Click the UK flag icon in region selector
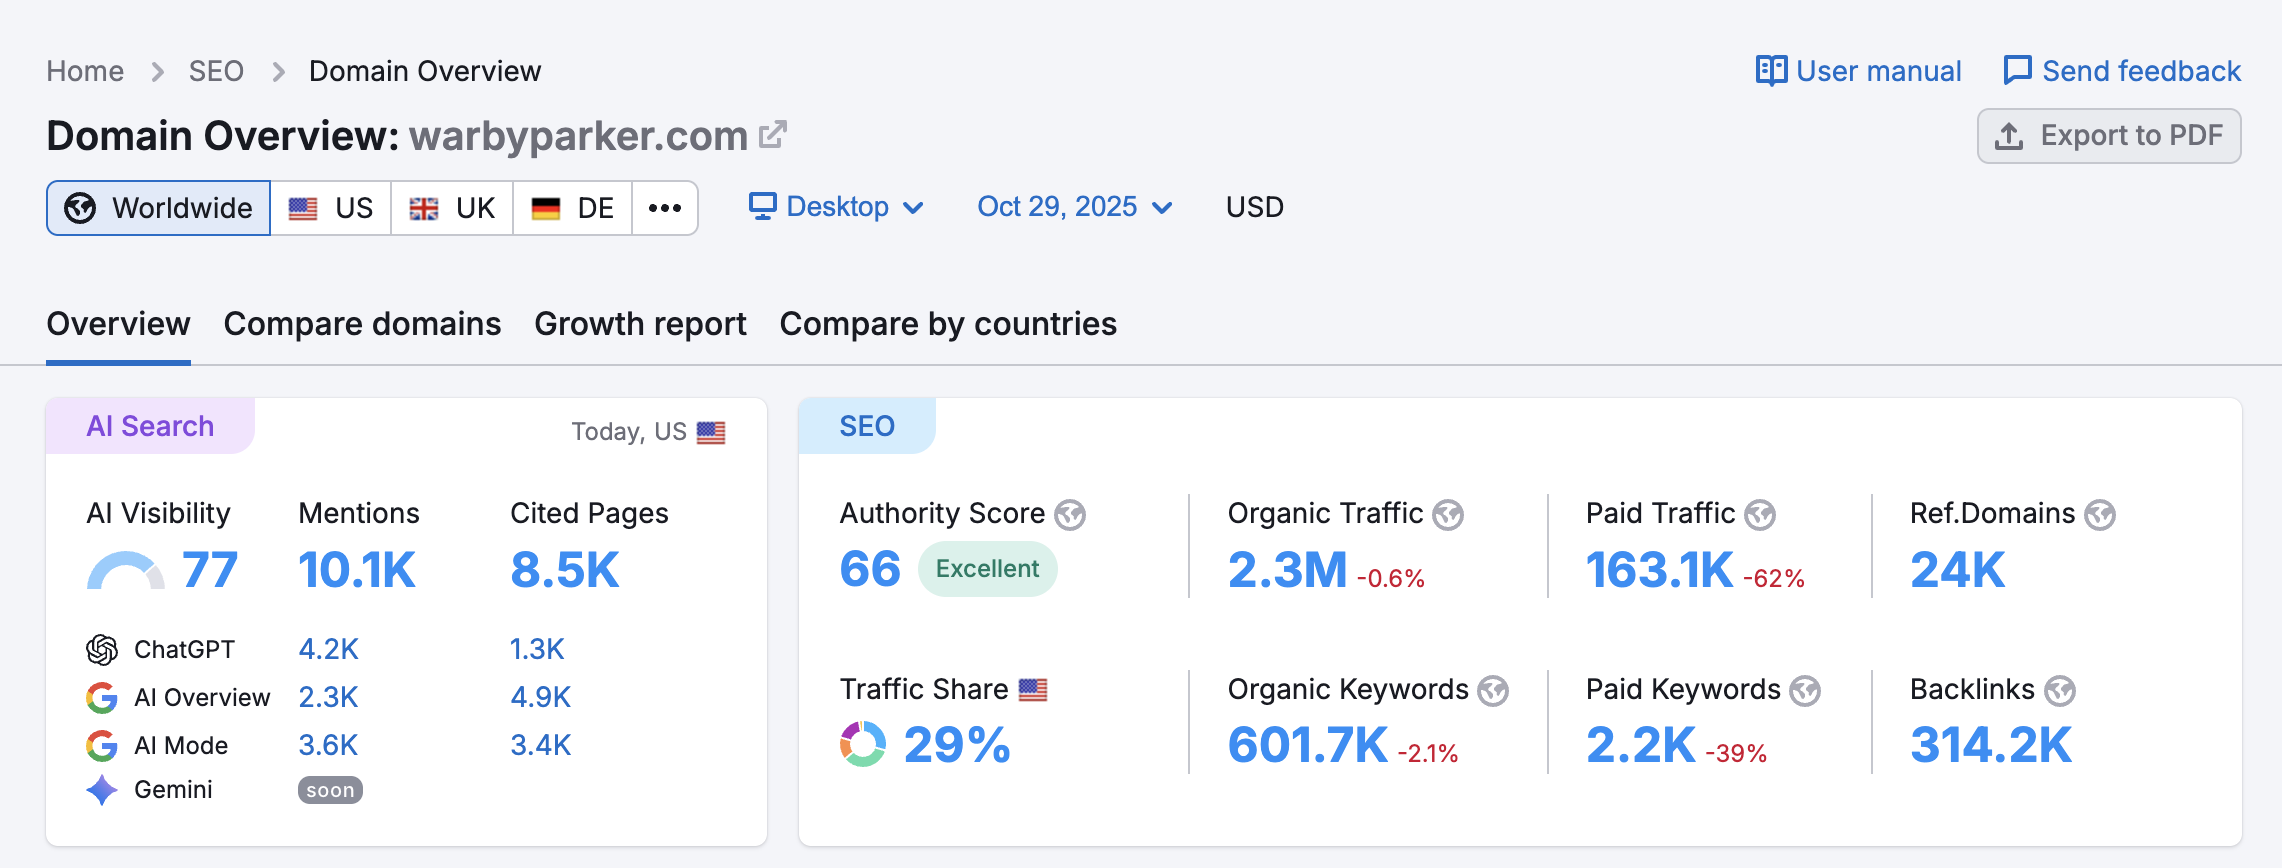The width and height of the screenshot is (2282, 868). point(424,208)
